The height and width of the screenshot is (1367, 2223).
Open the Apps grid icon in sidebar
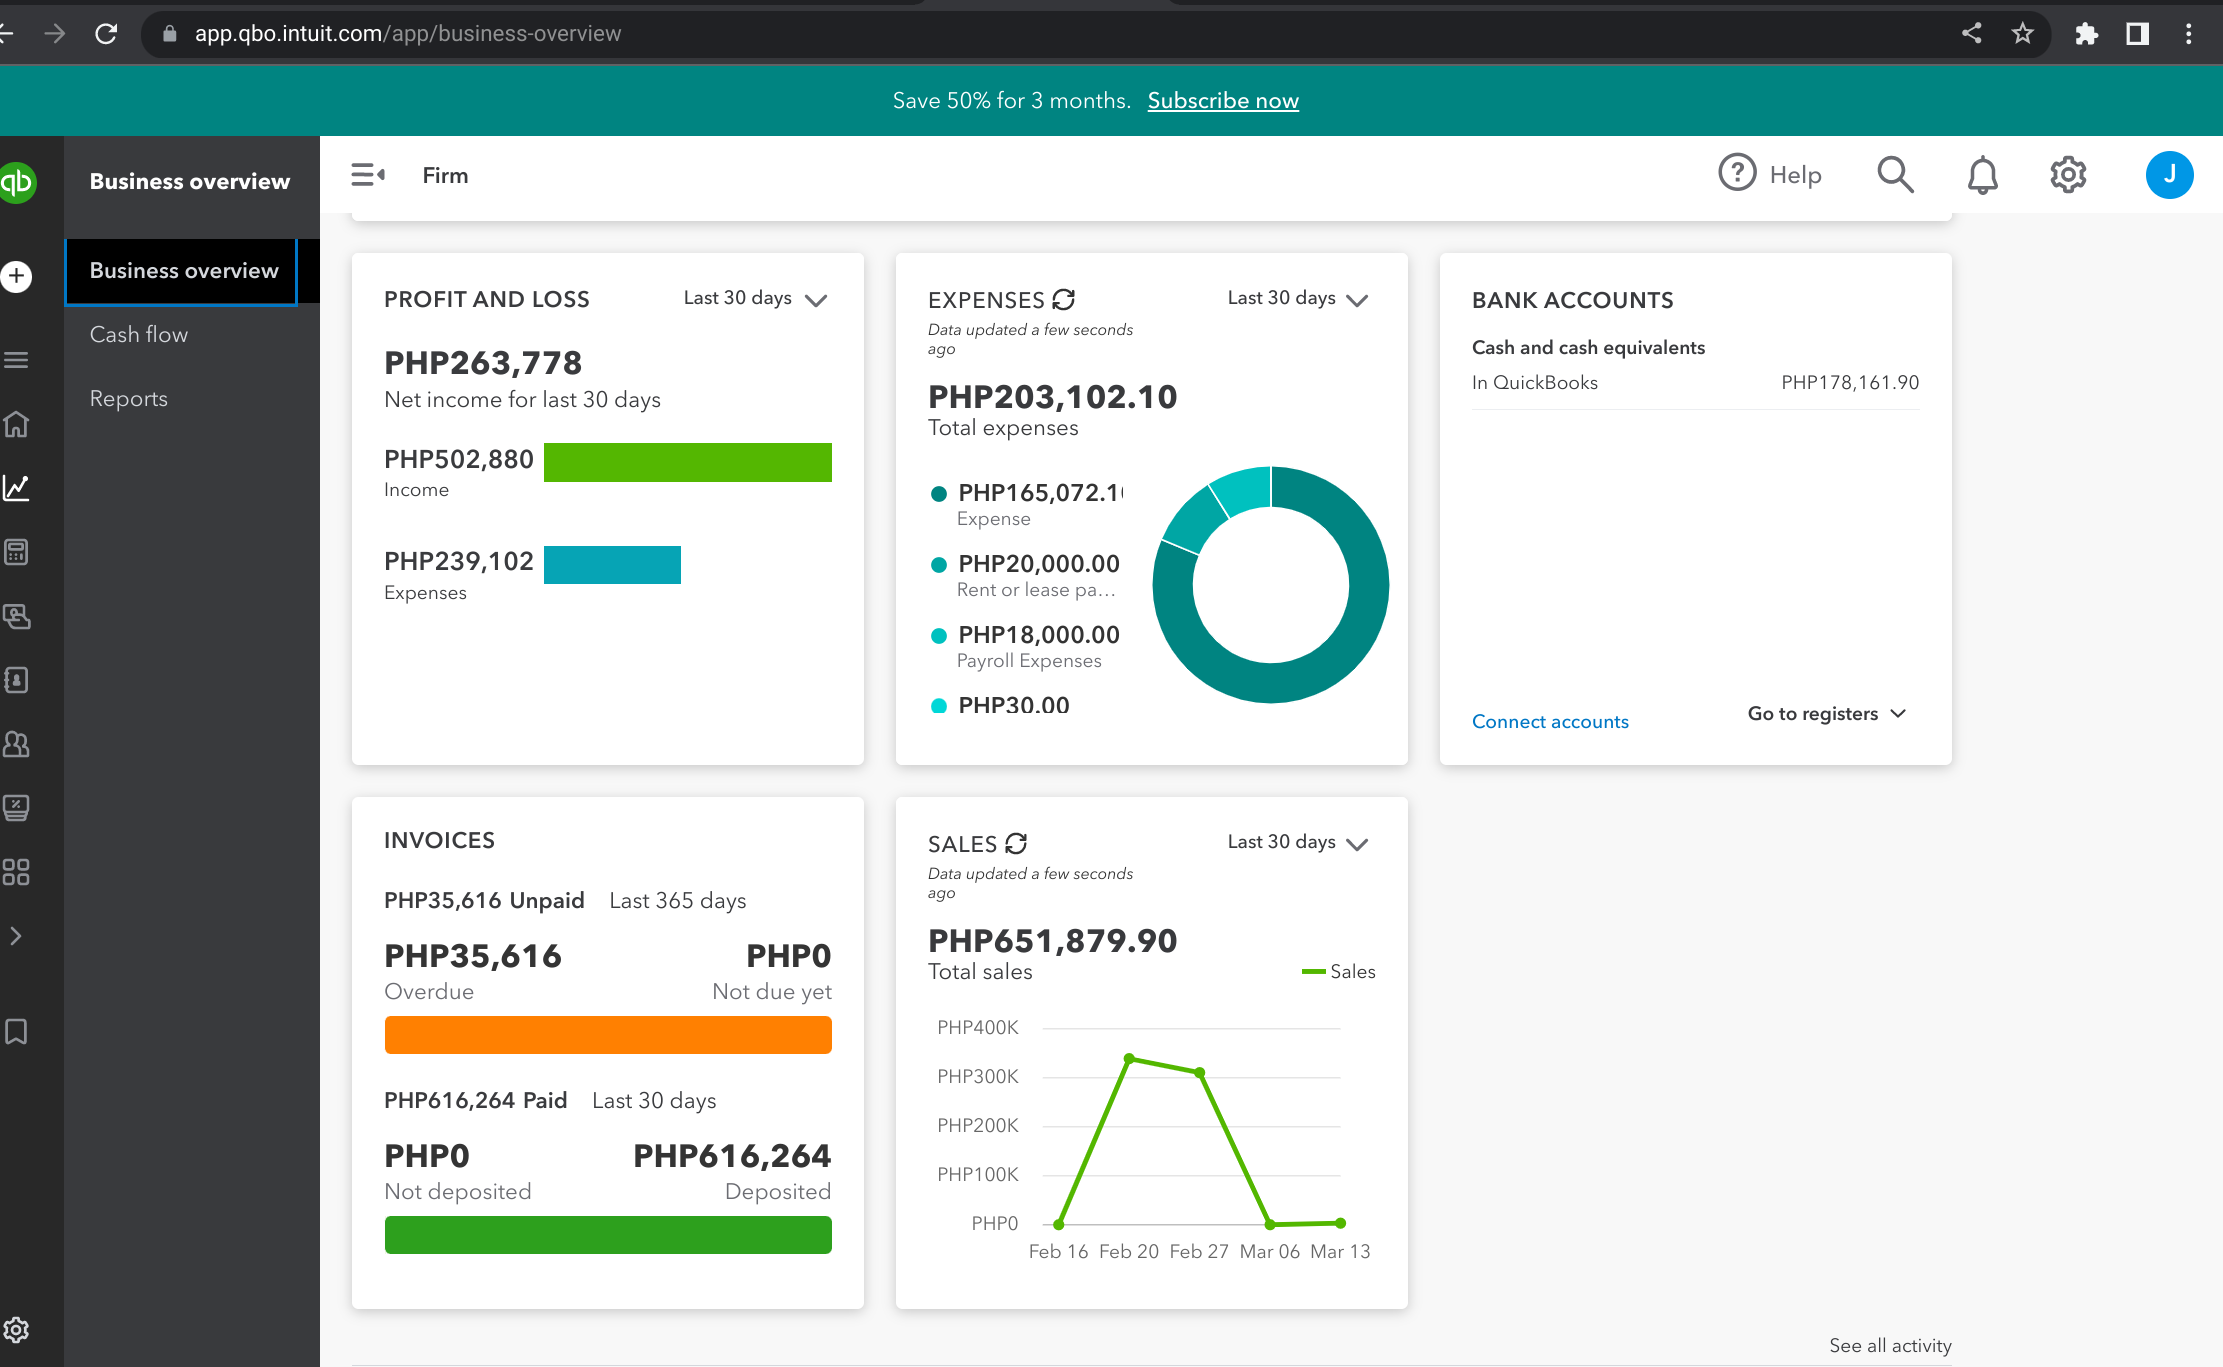16,872
